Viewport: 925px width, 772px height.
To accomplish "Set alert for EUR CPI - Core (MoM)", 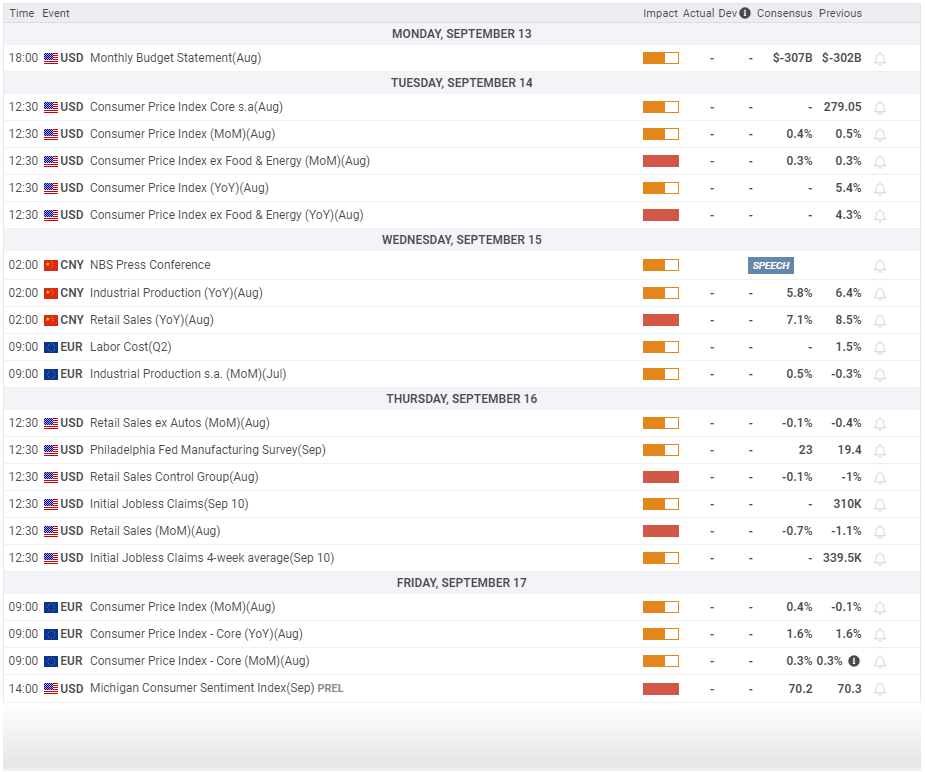I will click(x=880, y=662).
